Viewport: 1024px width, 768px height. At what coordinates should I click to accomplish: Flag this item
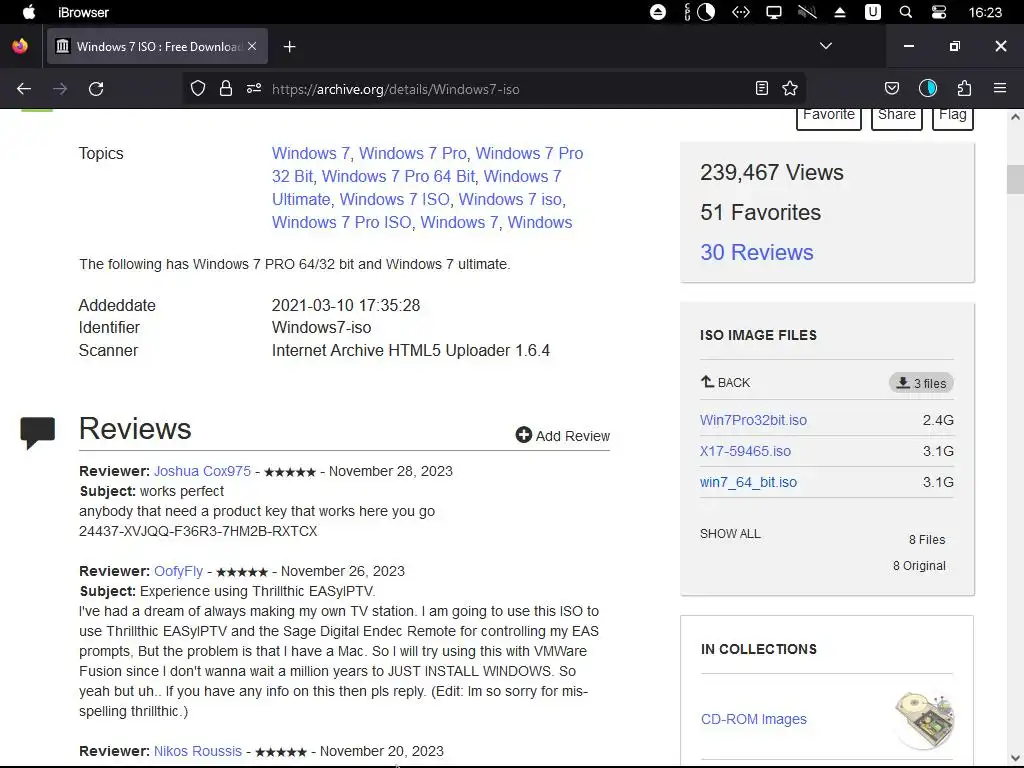point(953,118)
